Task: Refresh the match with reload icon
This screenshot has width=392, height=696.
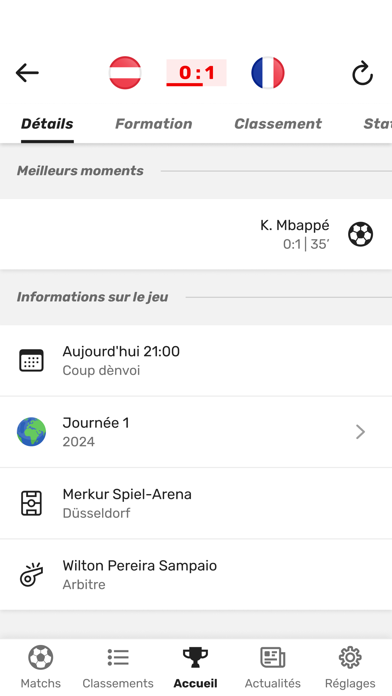Action: click(x=362, y=73)
